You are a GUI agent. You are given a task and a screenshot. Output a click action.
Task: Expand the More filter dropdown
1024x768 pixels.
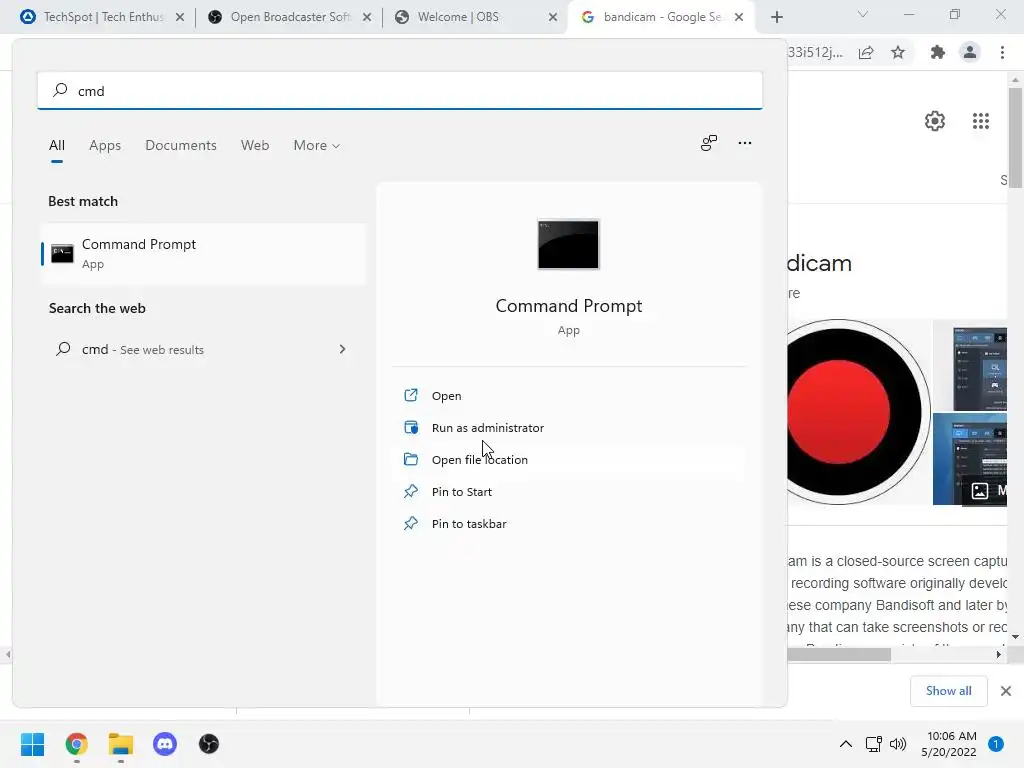point(316,145)
